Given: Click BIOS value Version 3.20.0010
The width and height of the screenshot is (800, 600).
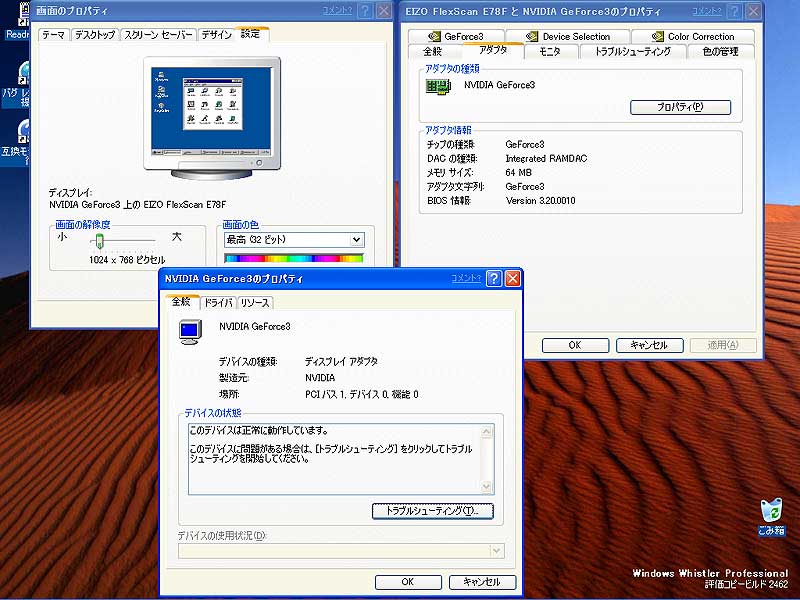Looking at the screenshot, I should click(x=540, y=201).
